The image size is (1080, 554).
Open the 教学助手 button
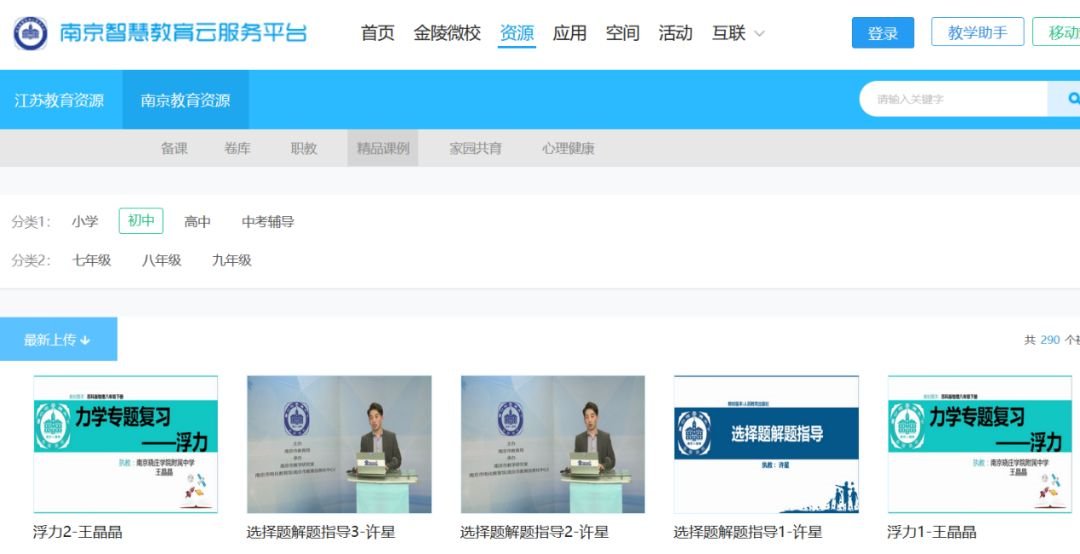click(x=977, y=32)
